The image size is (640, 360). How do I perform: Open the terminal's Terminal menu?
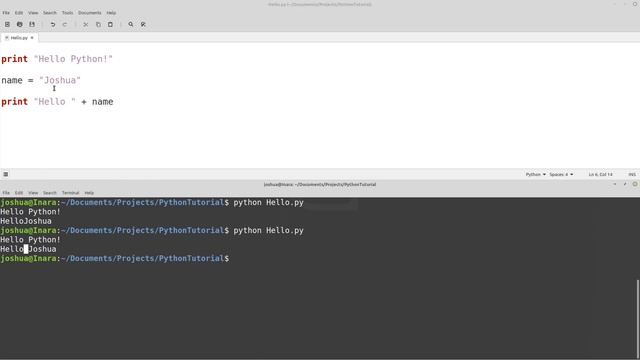pyautogui.click(x=70, y=193)
